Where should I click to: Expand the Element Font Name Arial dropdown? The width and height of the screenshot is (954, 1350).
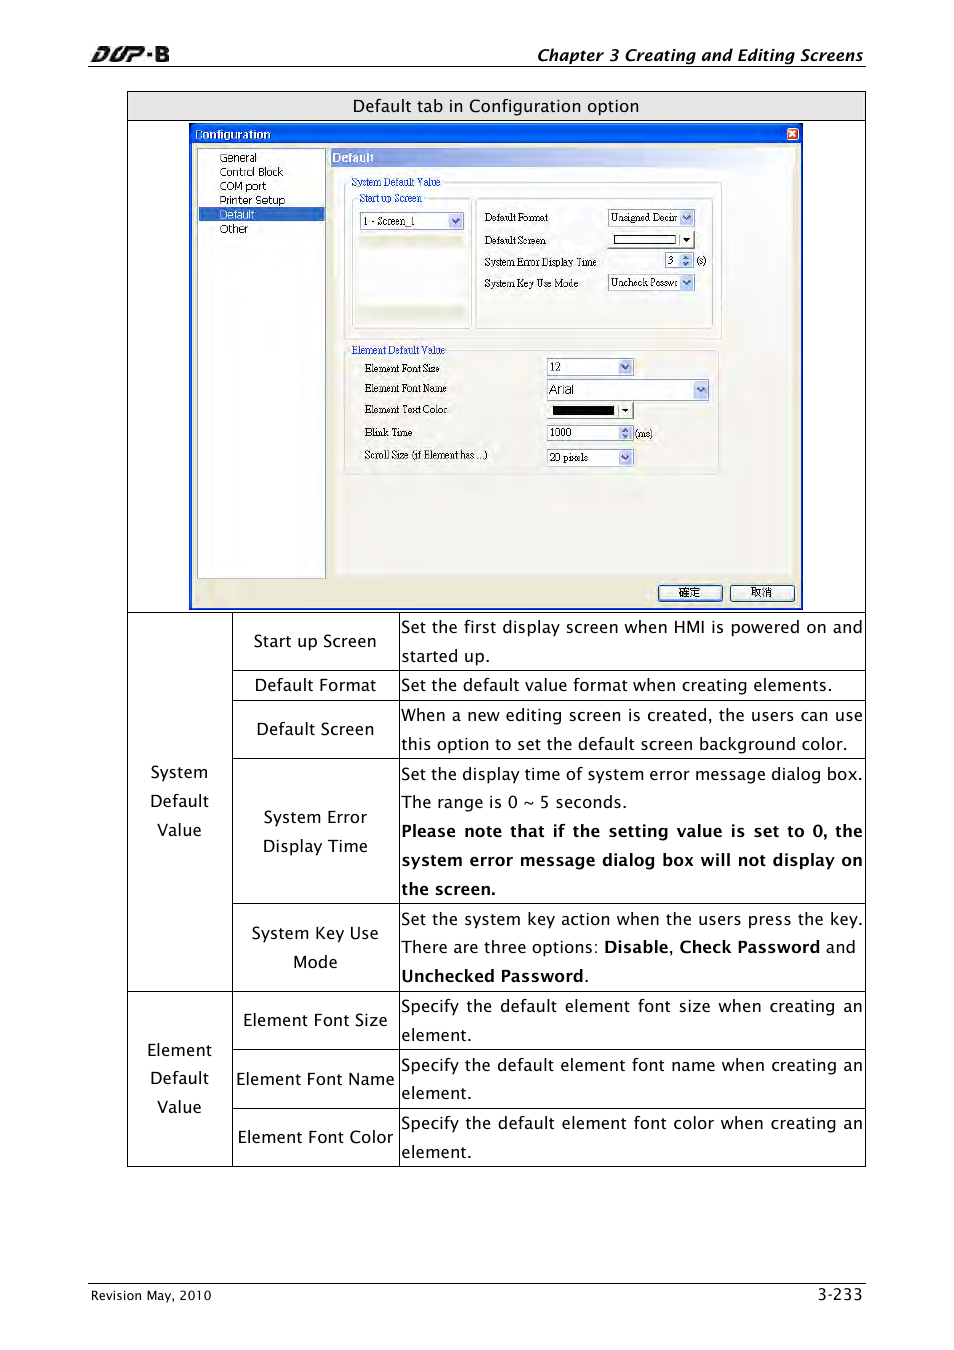(x=701, y=390)
